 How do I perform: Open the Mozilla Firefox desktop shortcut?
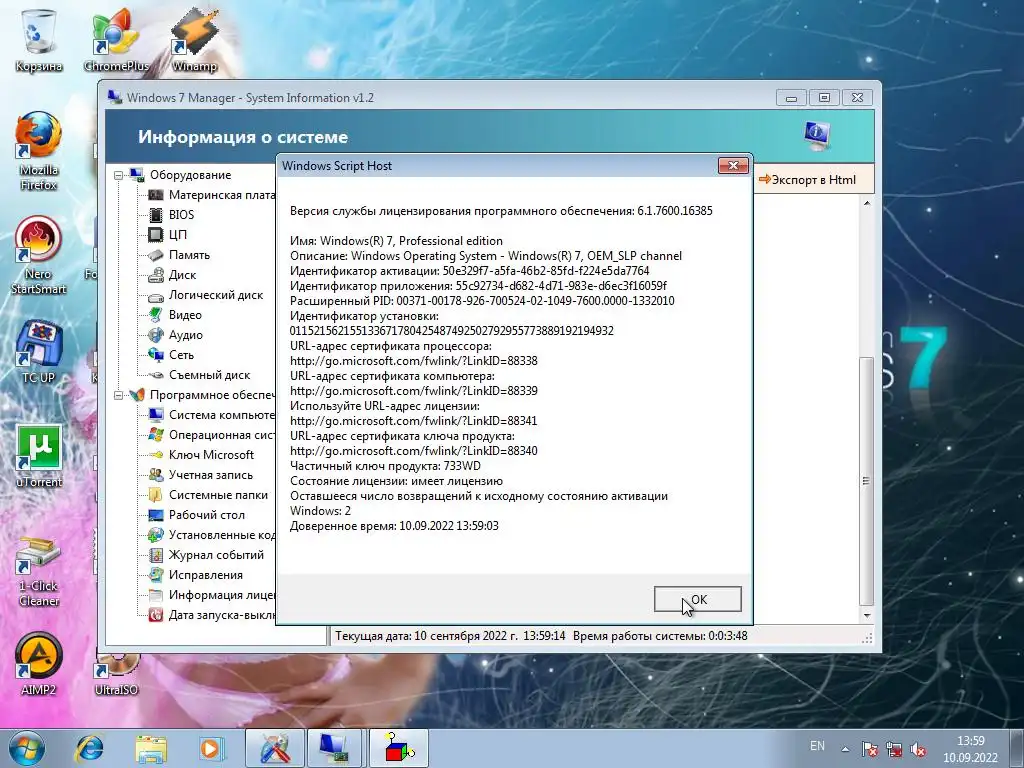click(39, 152)
